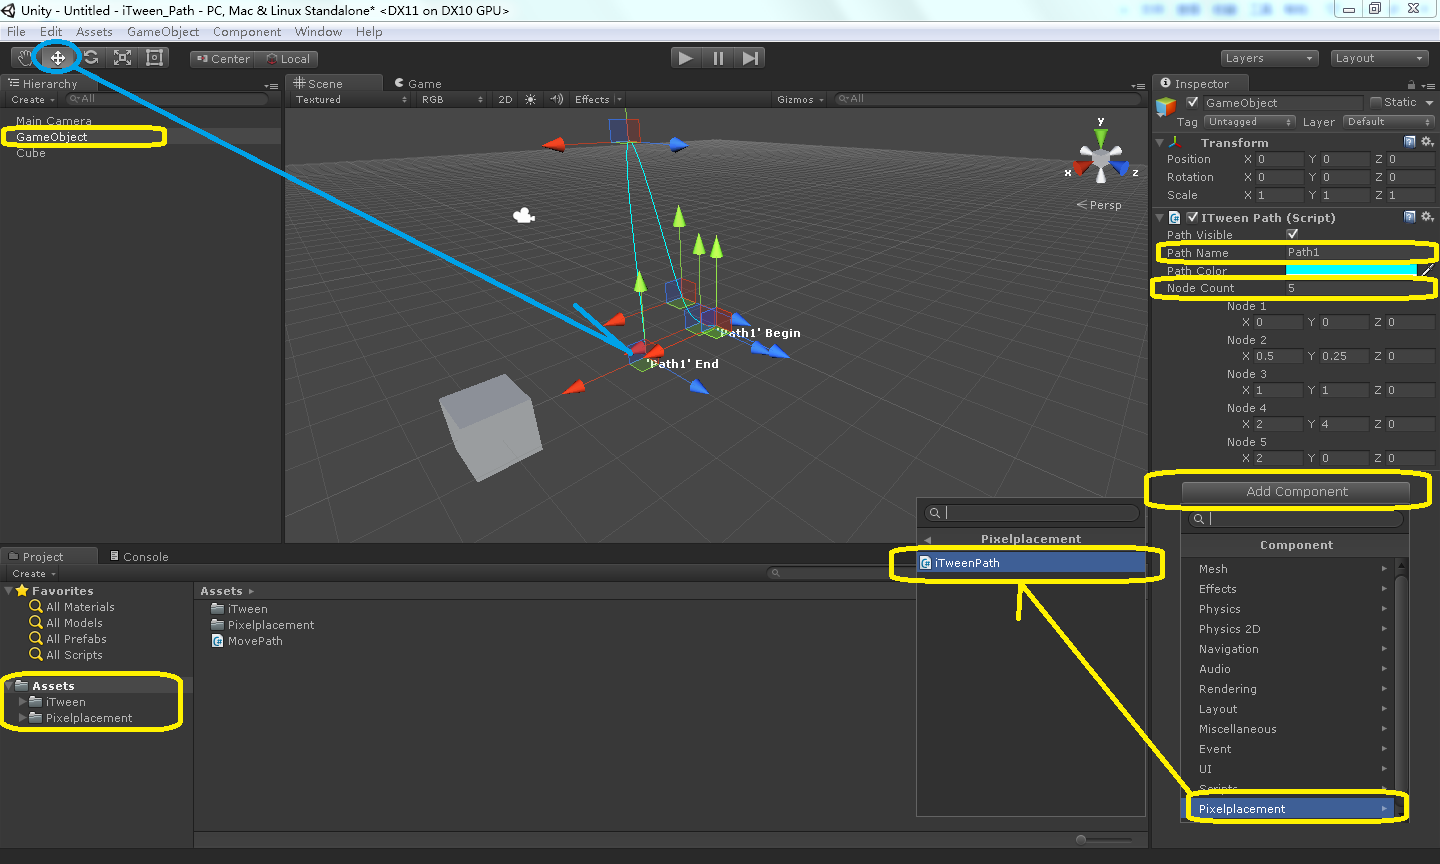Toggle GameObject active checkbox
The height and width of the screenshot is (864, 1440).
click(x=1192, y=102)
